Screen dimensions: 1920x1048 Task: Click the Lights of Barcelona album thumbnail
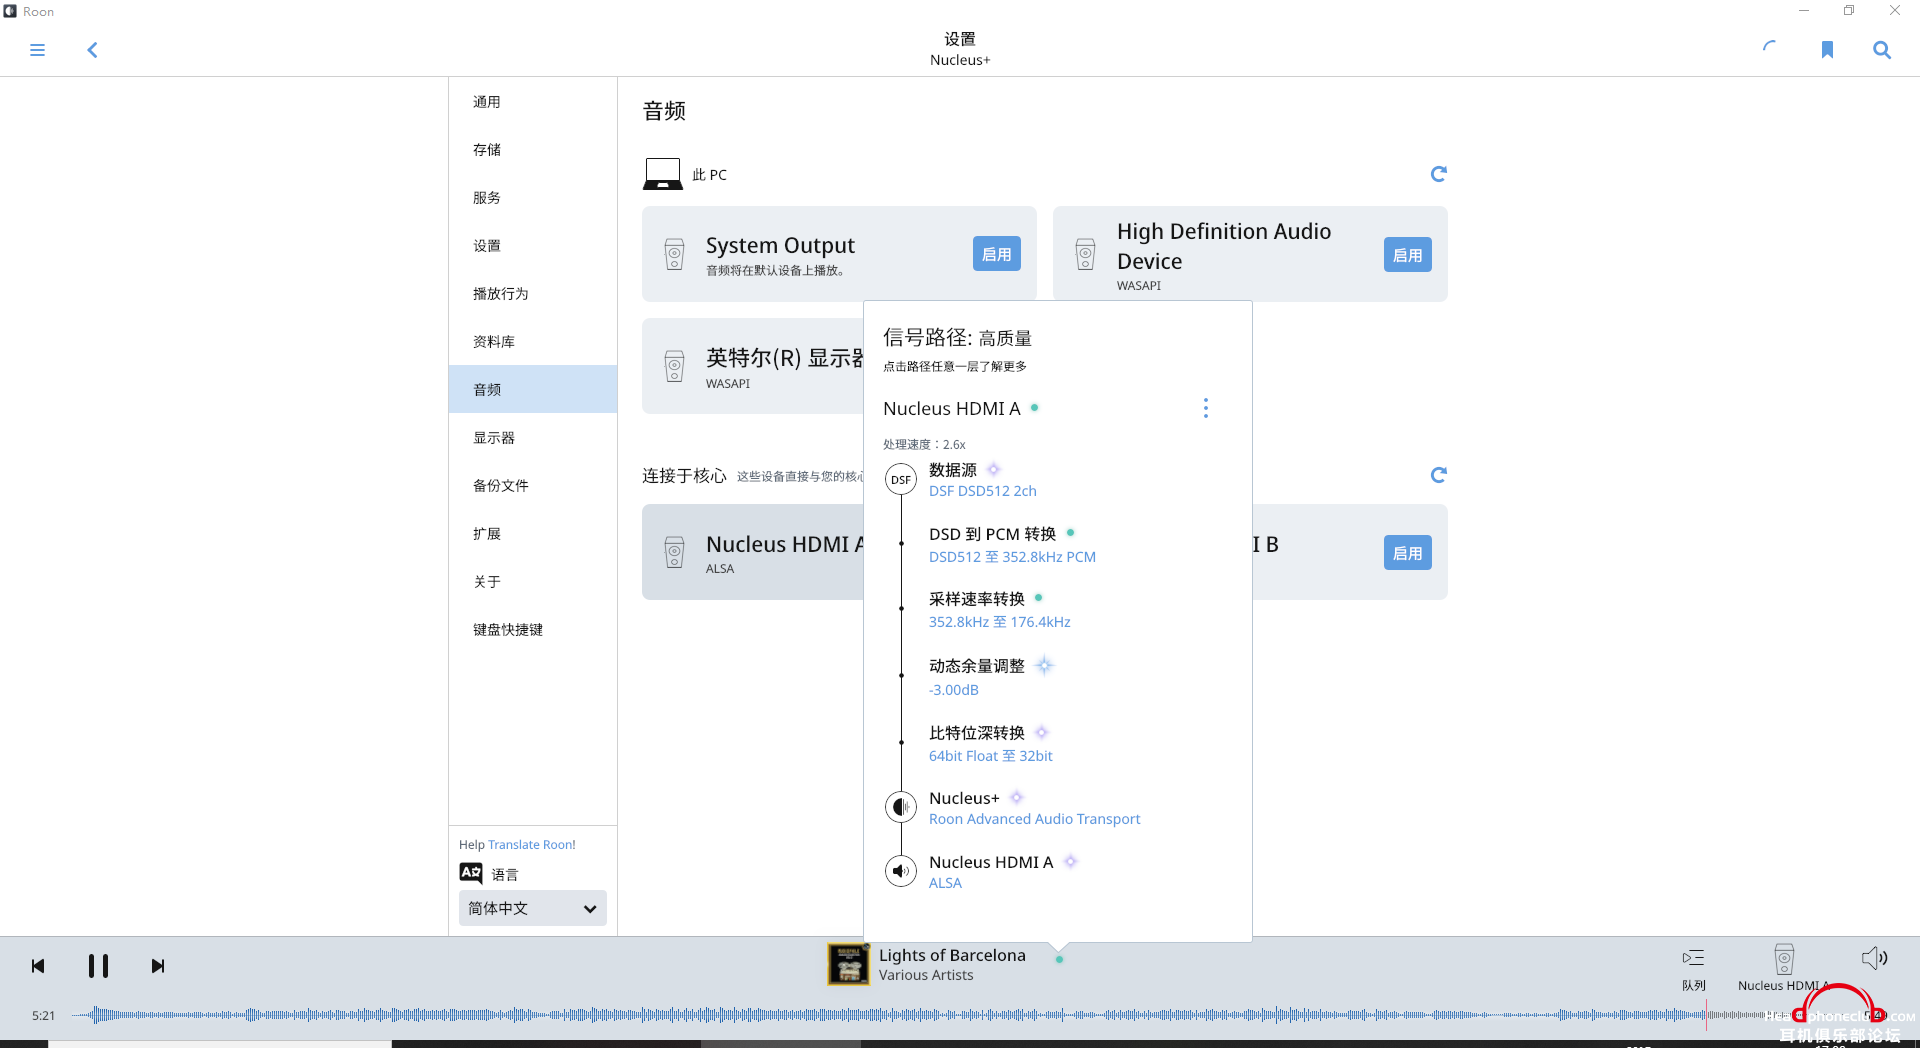(848, 964)
